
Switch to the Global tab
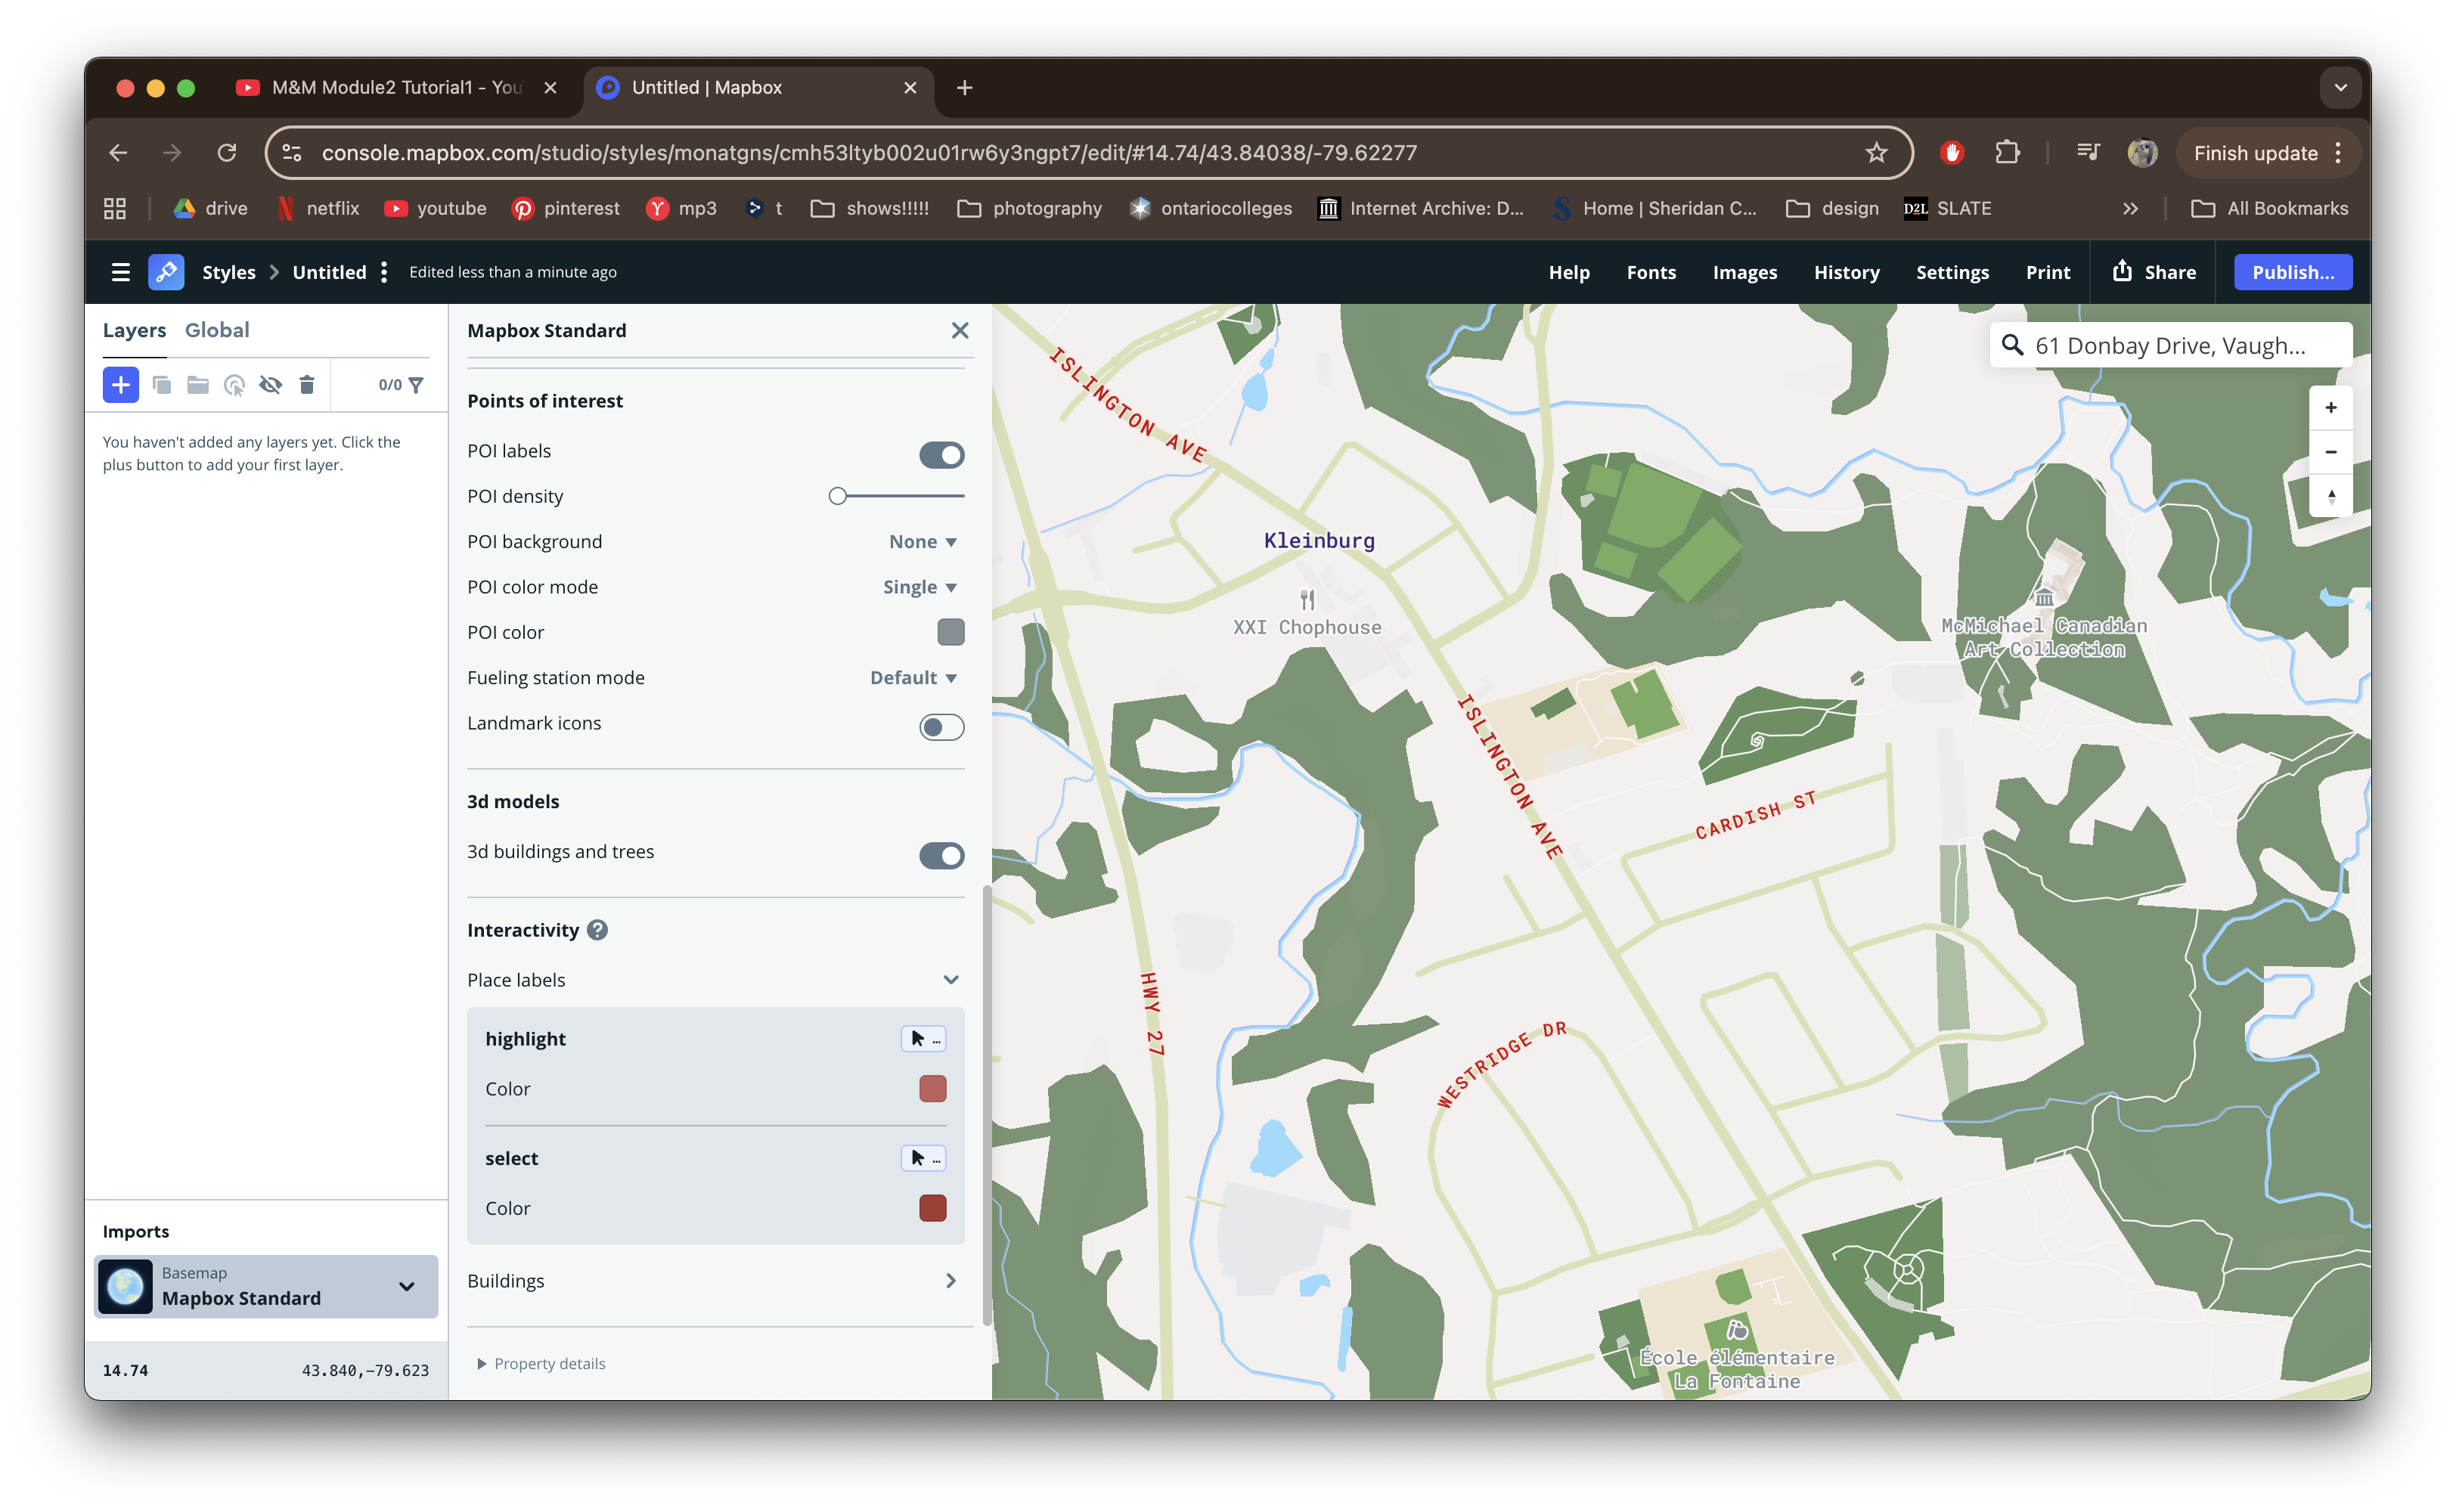[x=217, y=329]
